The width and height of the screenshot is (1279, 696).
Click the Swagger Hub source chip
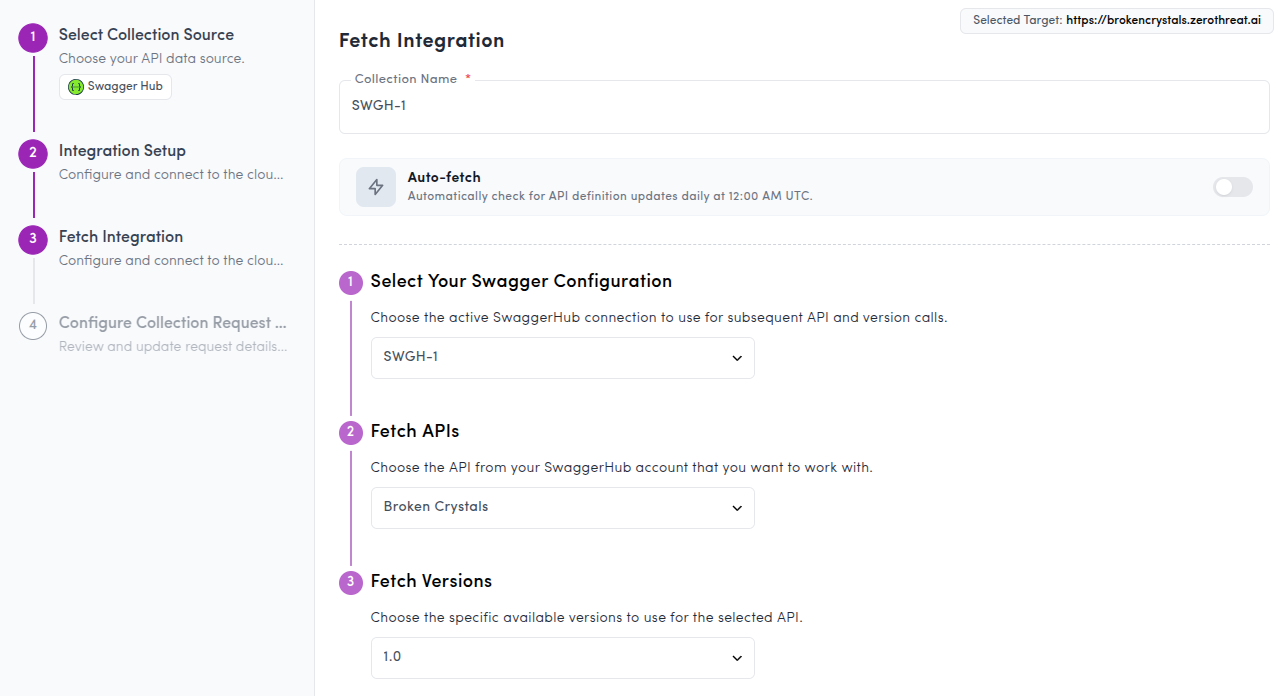click(x=115, y=87)
